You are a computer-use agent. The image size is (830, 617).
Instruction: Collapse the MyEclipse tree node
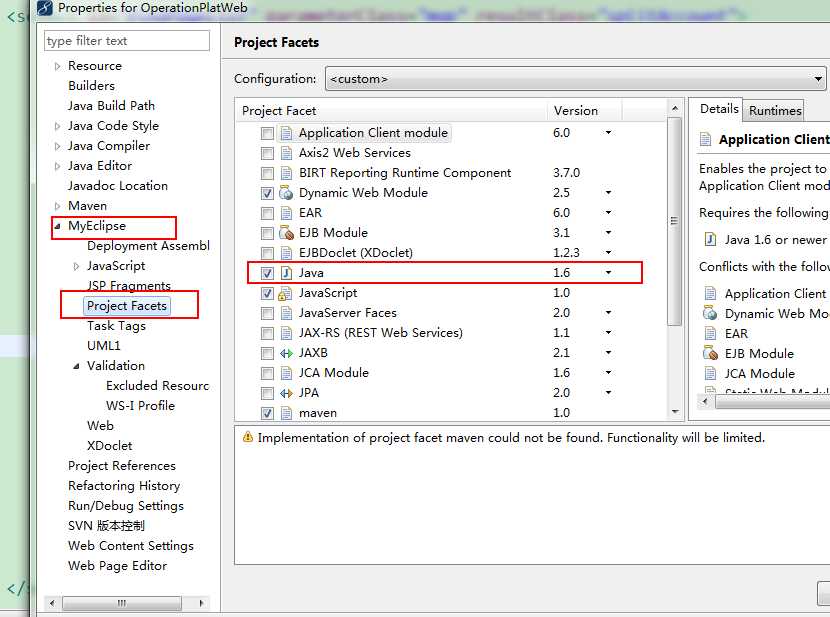[x=57, y=226]
